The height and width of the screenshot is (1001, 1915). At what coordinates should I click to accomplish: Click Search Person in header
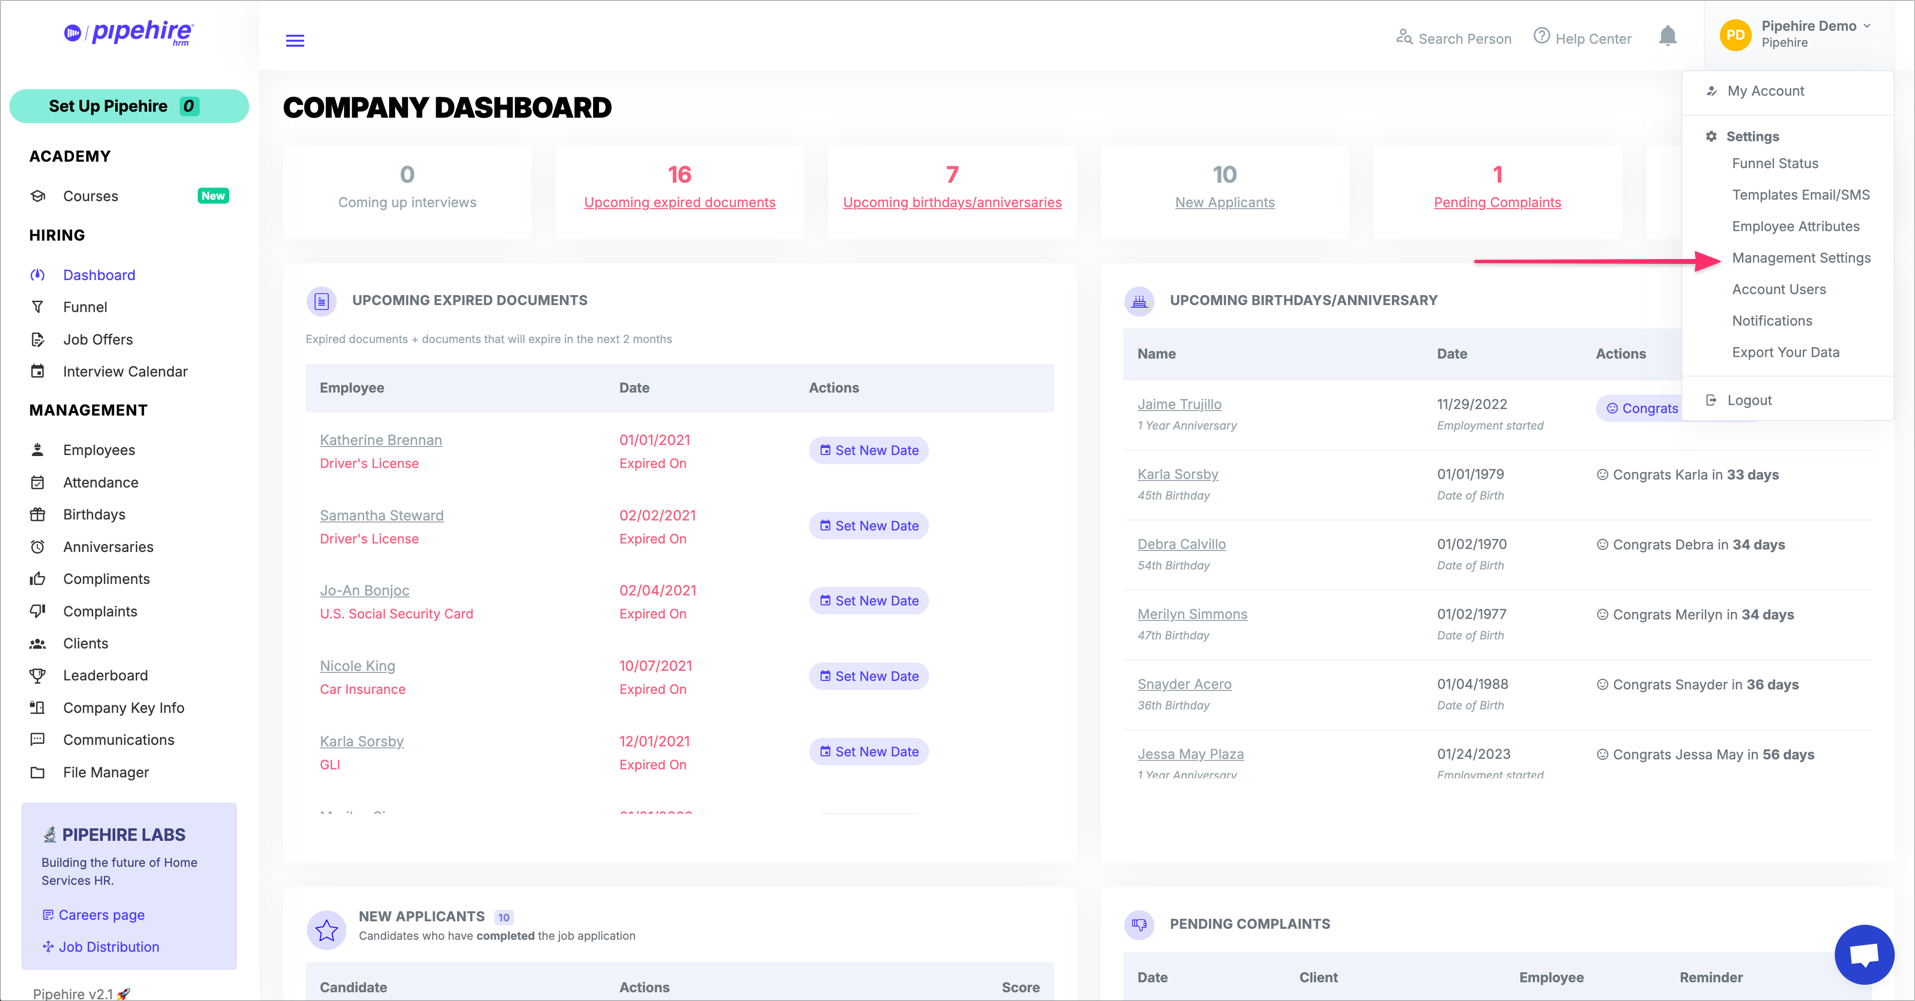1453,38
